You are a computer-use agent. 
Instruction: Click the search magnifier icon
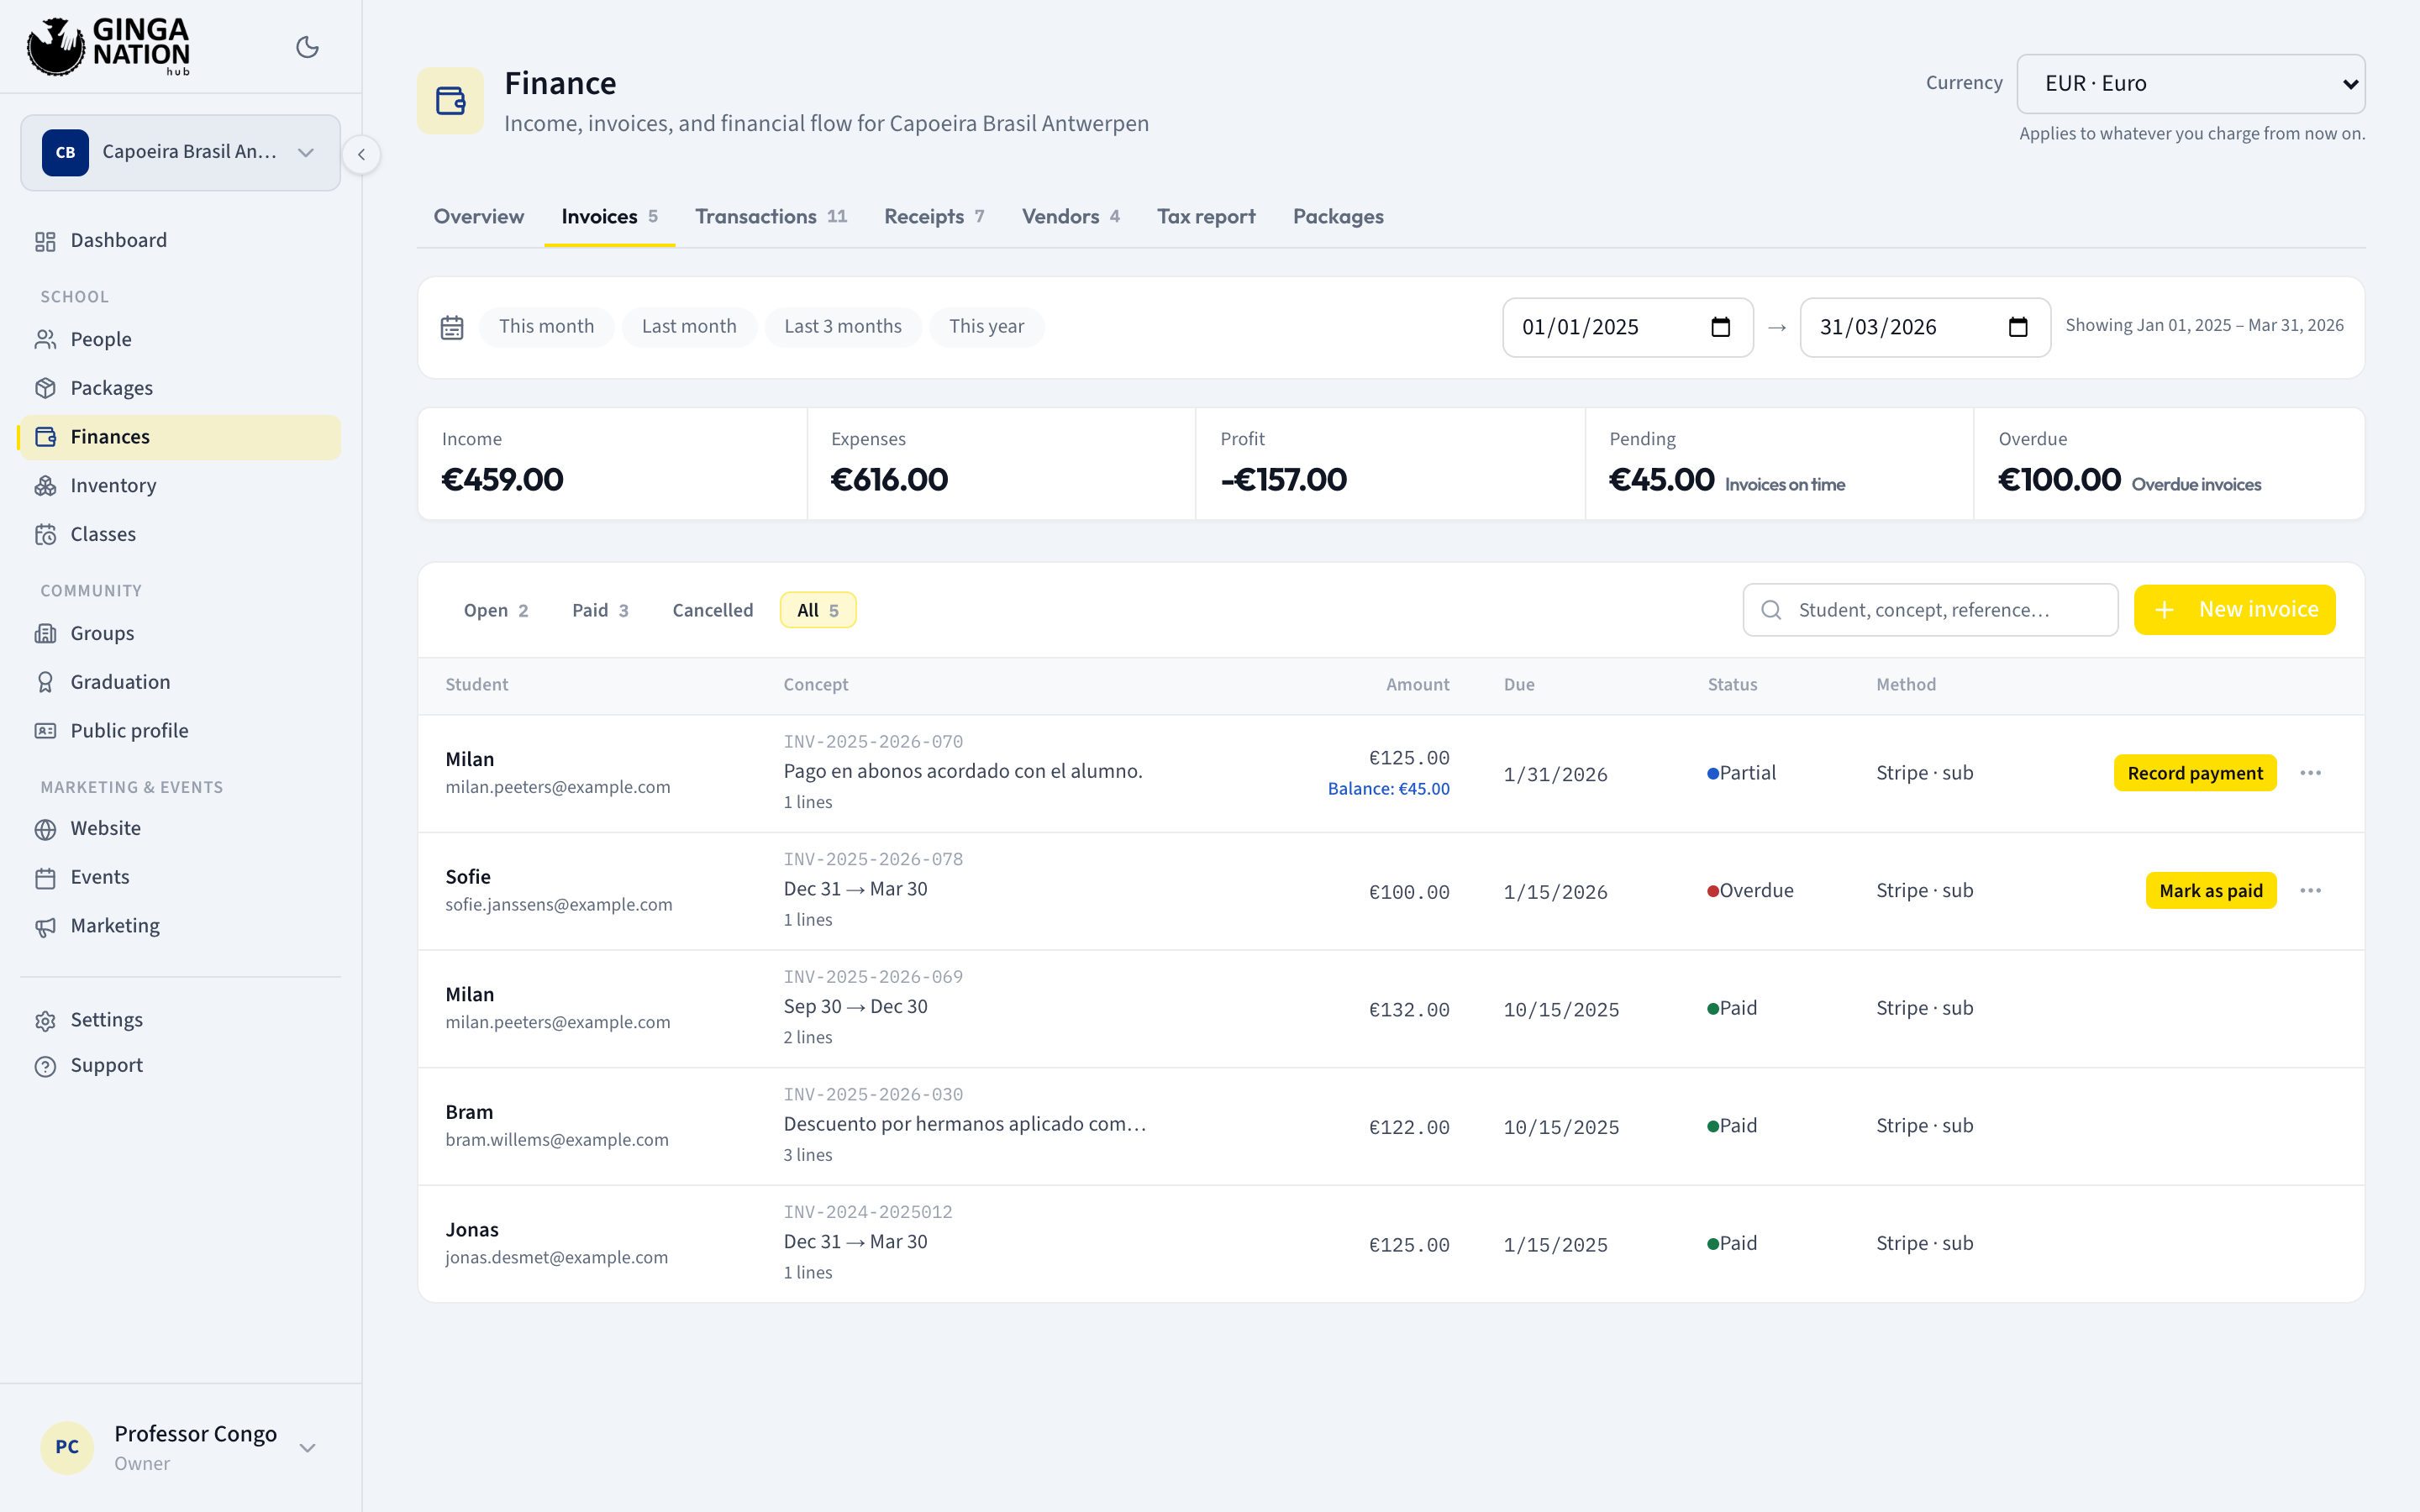pos(1770,610)
